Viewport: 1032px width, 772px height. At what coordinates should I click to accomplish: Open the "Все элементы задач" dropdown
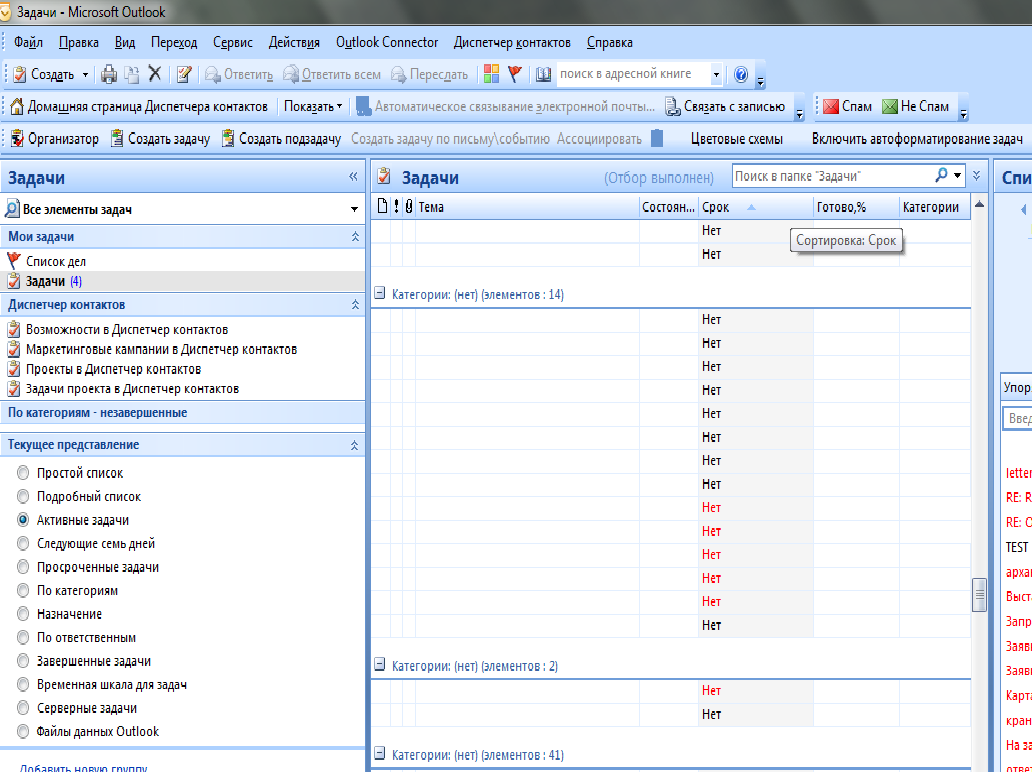[x=354, y=210]
